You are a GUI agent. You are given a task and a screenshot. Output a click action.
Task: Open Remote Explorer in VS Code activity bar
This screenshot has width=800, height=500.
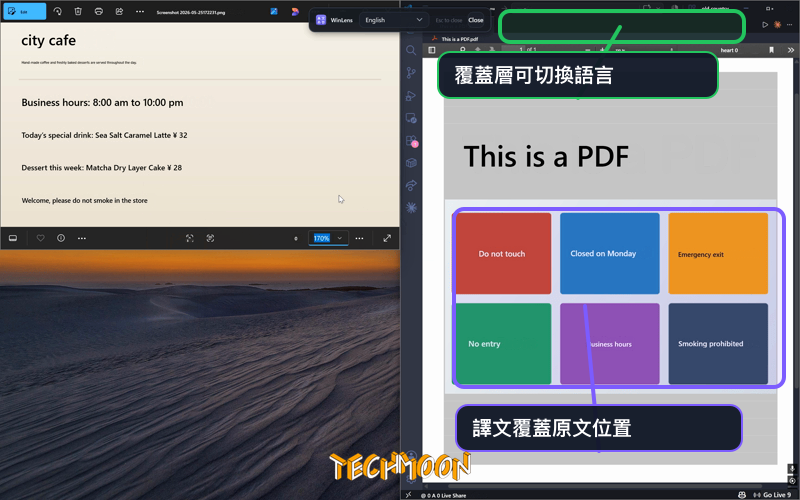coord(411,118)
